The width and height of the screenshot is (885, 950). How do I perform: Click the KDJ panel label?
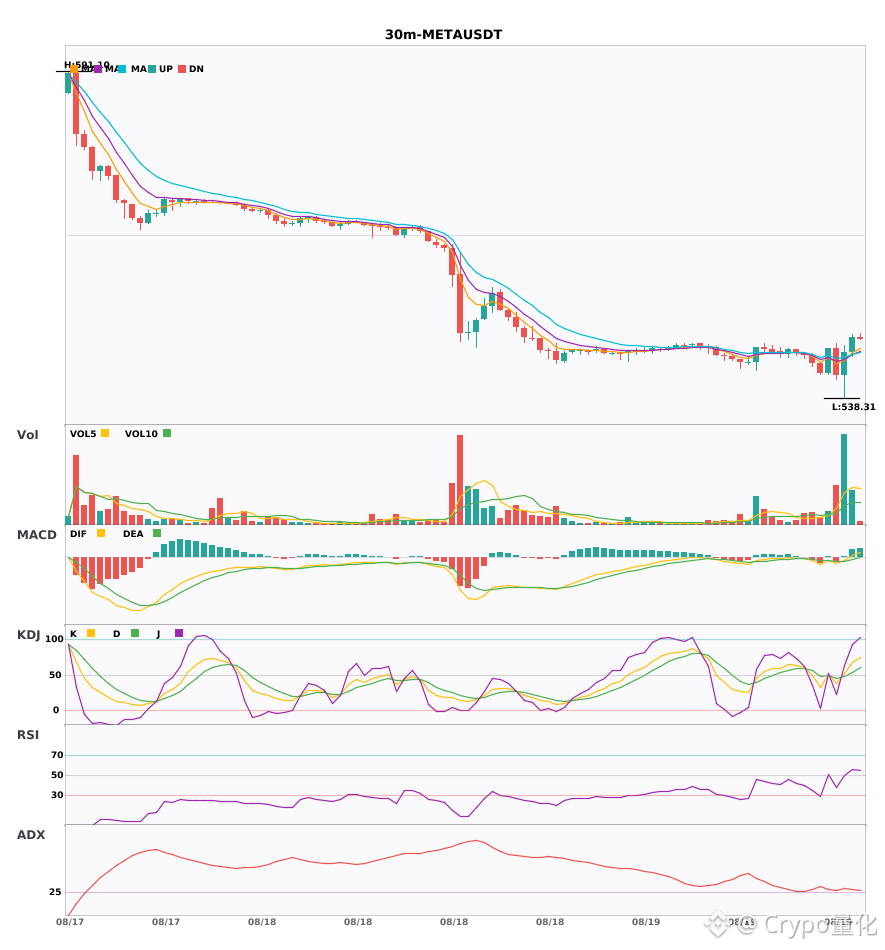pos(28,635)
